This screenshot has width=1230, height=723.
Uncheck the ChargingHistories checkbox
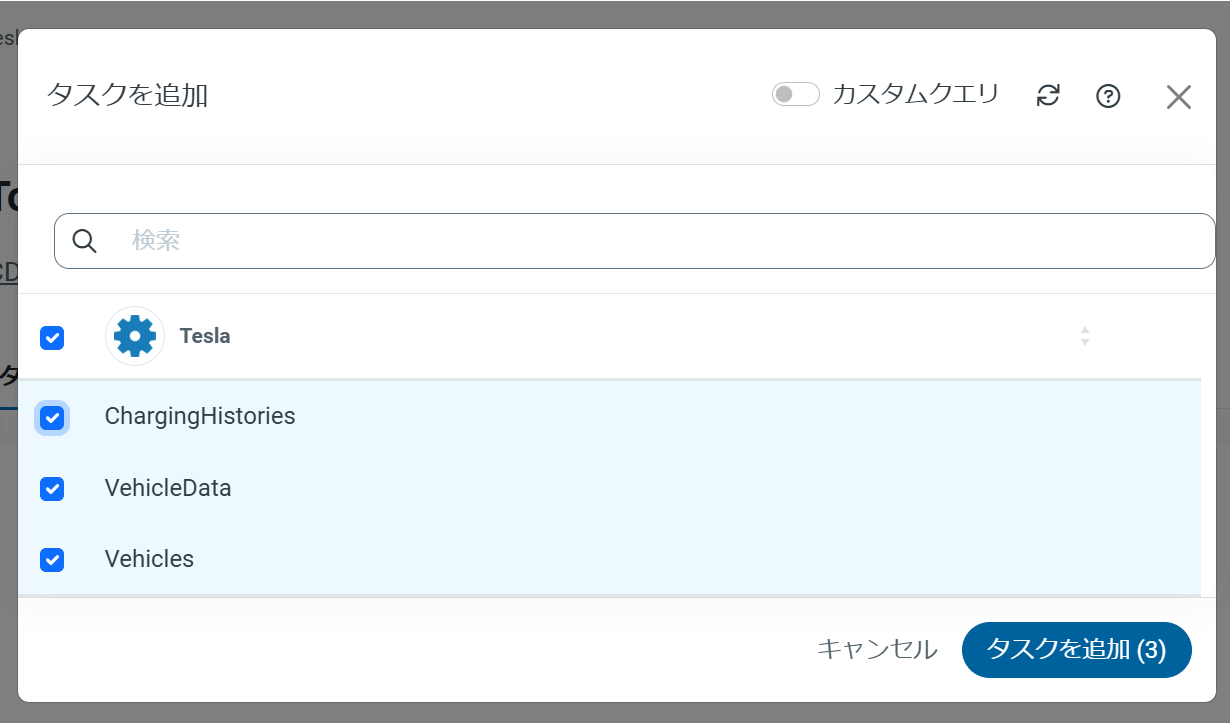[52, 417]
